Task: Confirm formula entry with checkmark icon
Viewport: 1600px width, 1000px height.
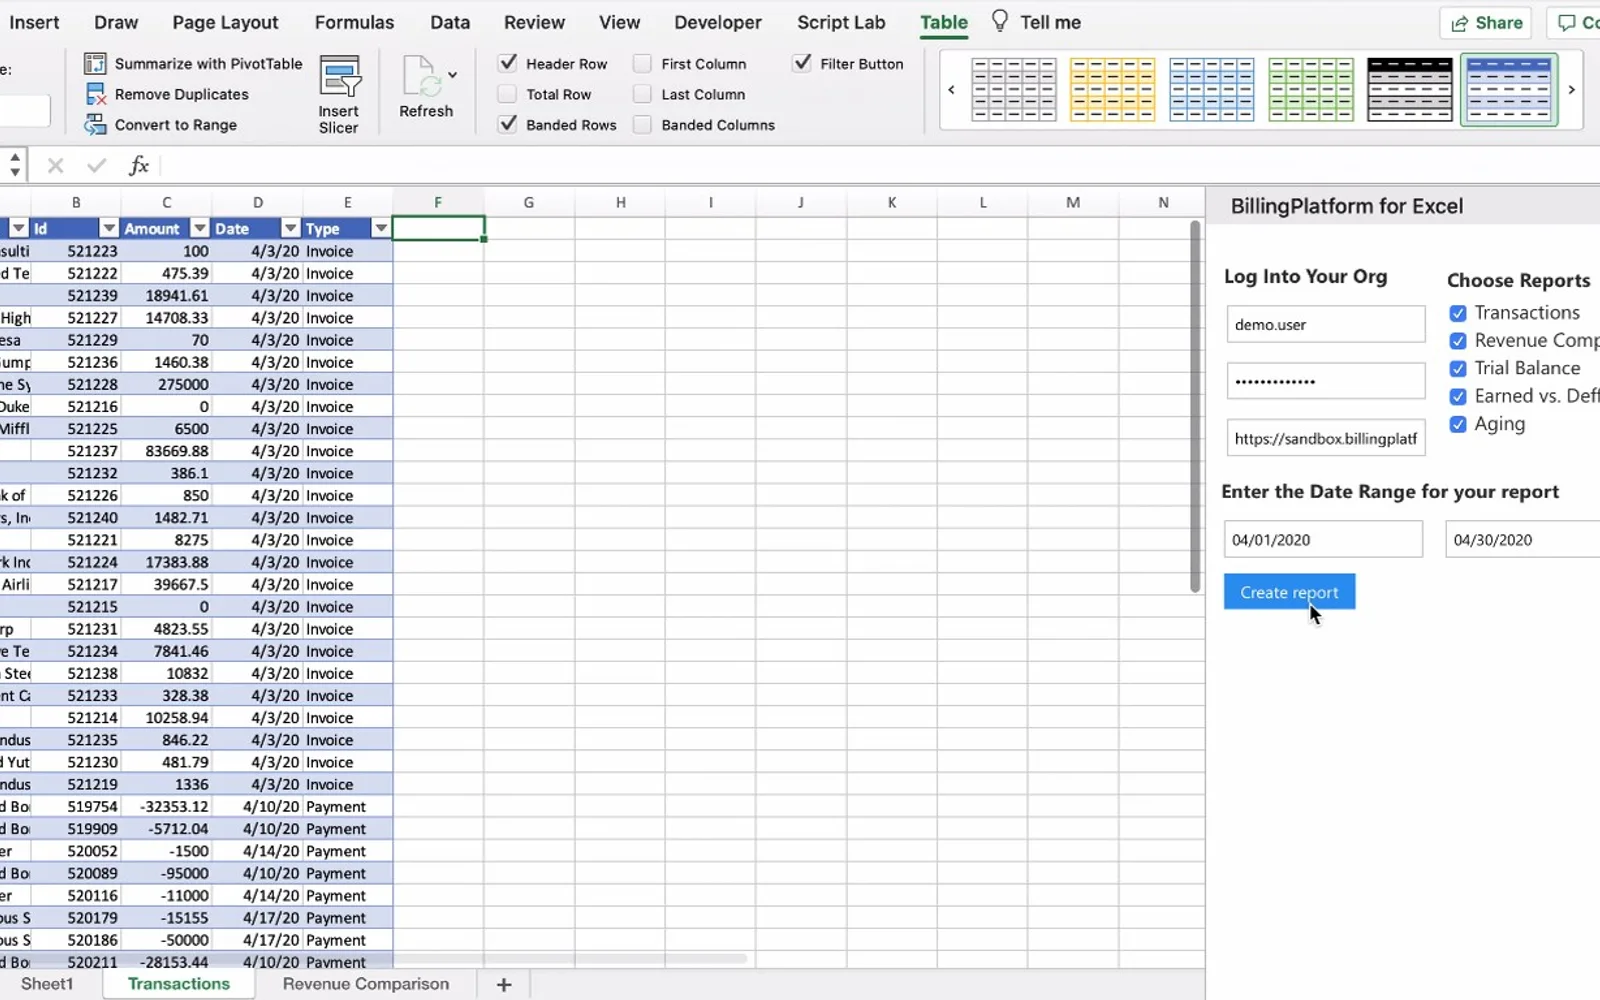Action: click(97, 165)
